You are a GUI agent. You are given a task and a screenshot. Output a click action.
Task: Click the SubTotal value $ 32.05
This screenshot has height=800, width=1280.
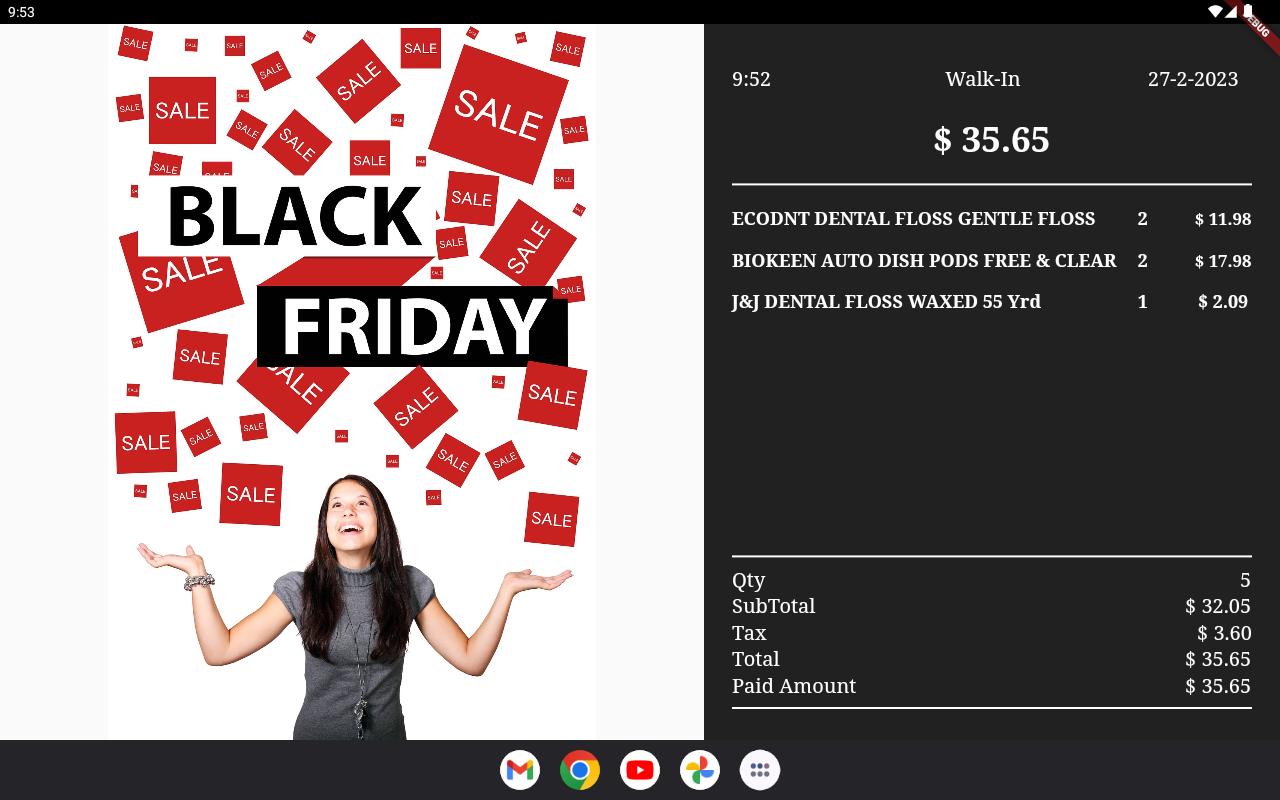point(1218,606)
